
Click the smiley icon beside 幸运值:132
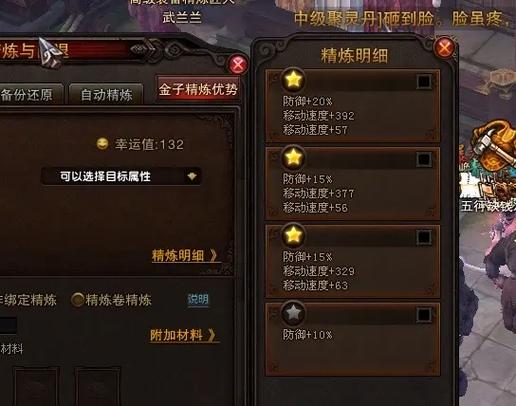102,144
